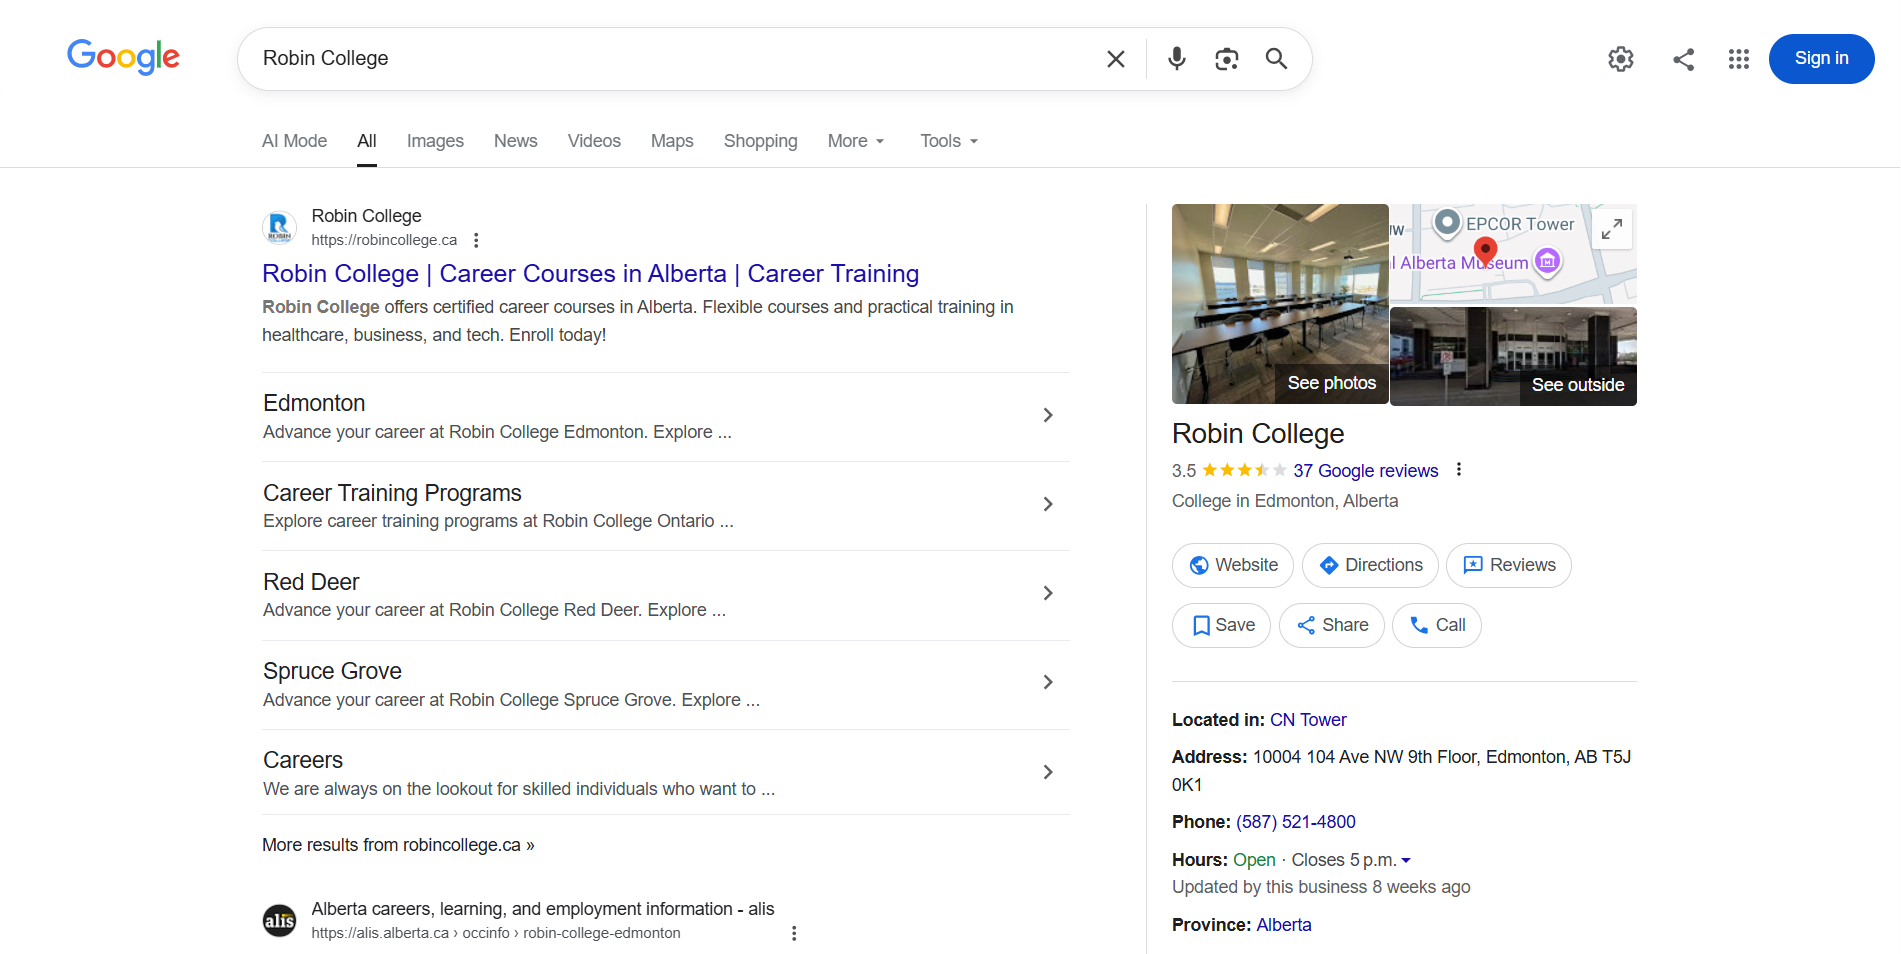Open See photos classroom thumbnail
The height and width of the screenshot is (954, 1901).
(1280, 304)
